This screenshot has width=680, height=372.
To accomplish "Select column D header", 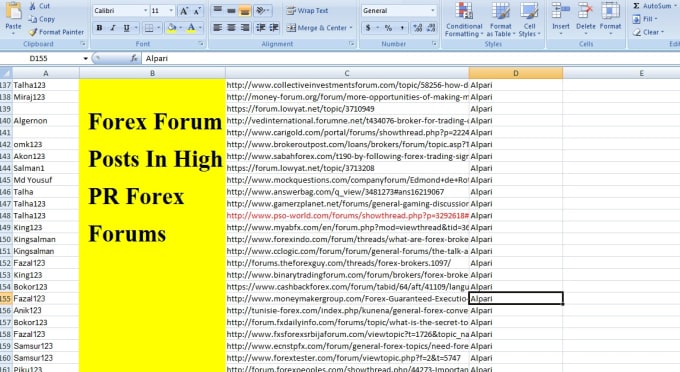I will point(516,73).
